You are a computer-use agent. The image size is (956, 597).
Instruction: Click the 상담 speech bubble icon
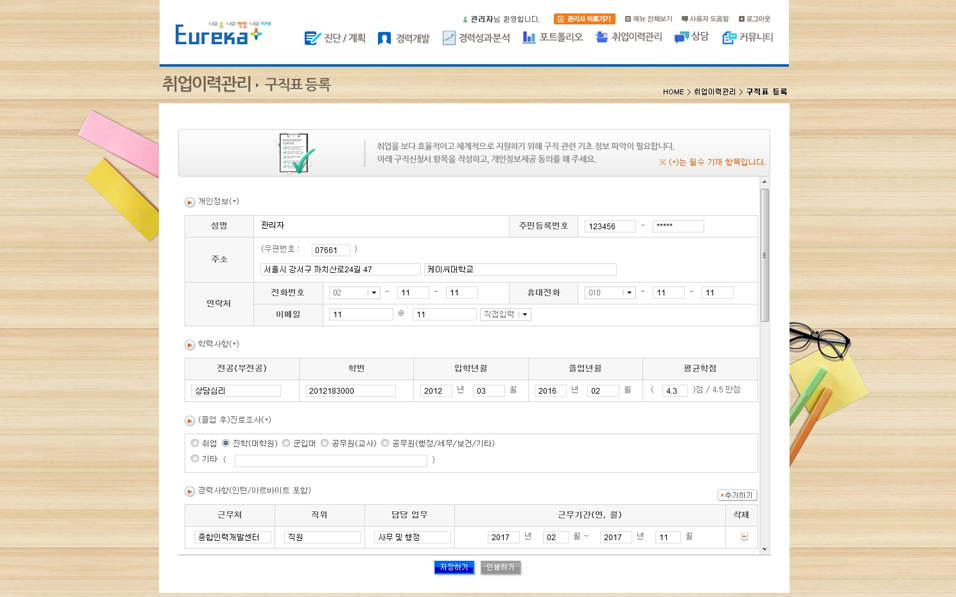pyautogui.click(x=681, y=37)
